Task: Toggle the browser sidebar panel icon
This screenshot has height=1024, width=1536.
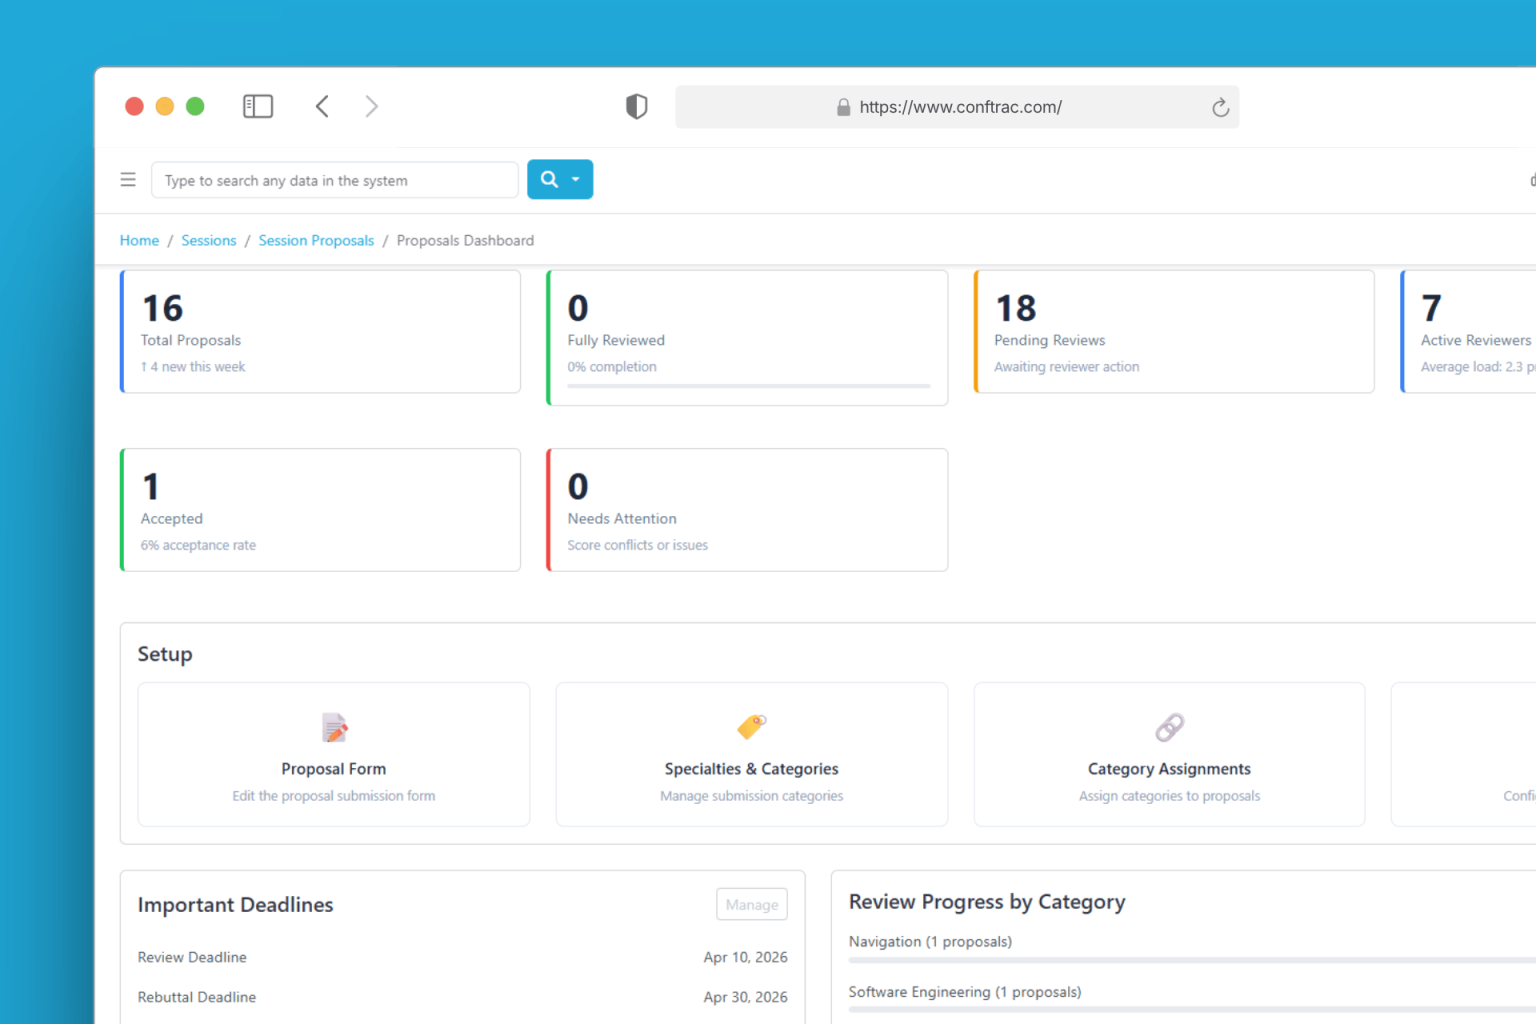Action: point(258,106)
